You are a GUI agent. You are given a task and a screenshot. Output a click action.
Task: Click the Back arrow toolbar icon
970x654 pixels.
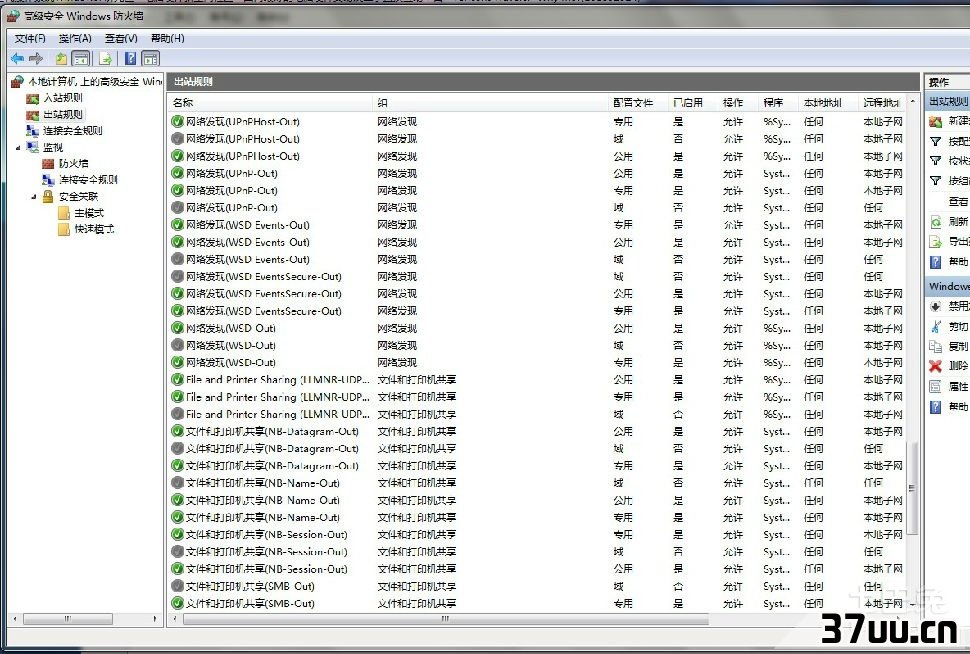[17, 59]
